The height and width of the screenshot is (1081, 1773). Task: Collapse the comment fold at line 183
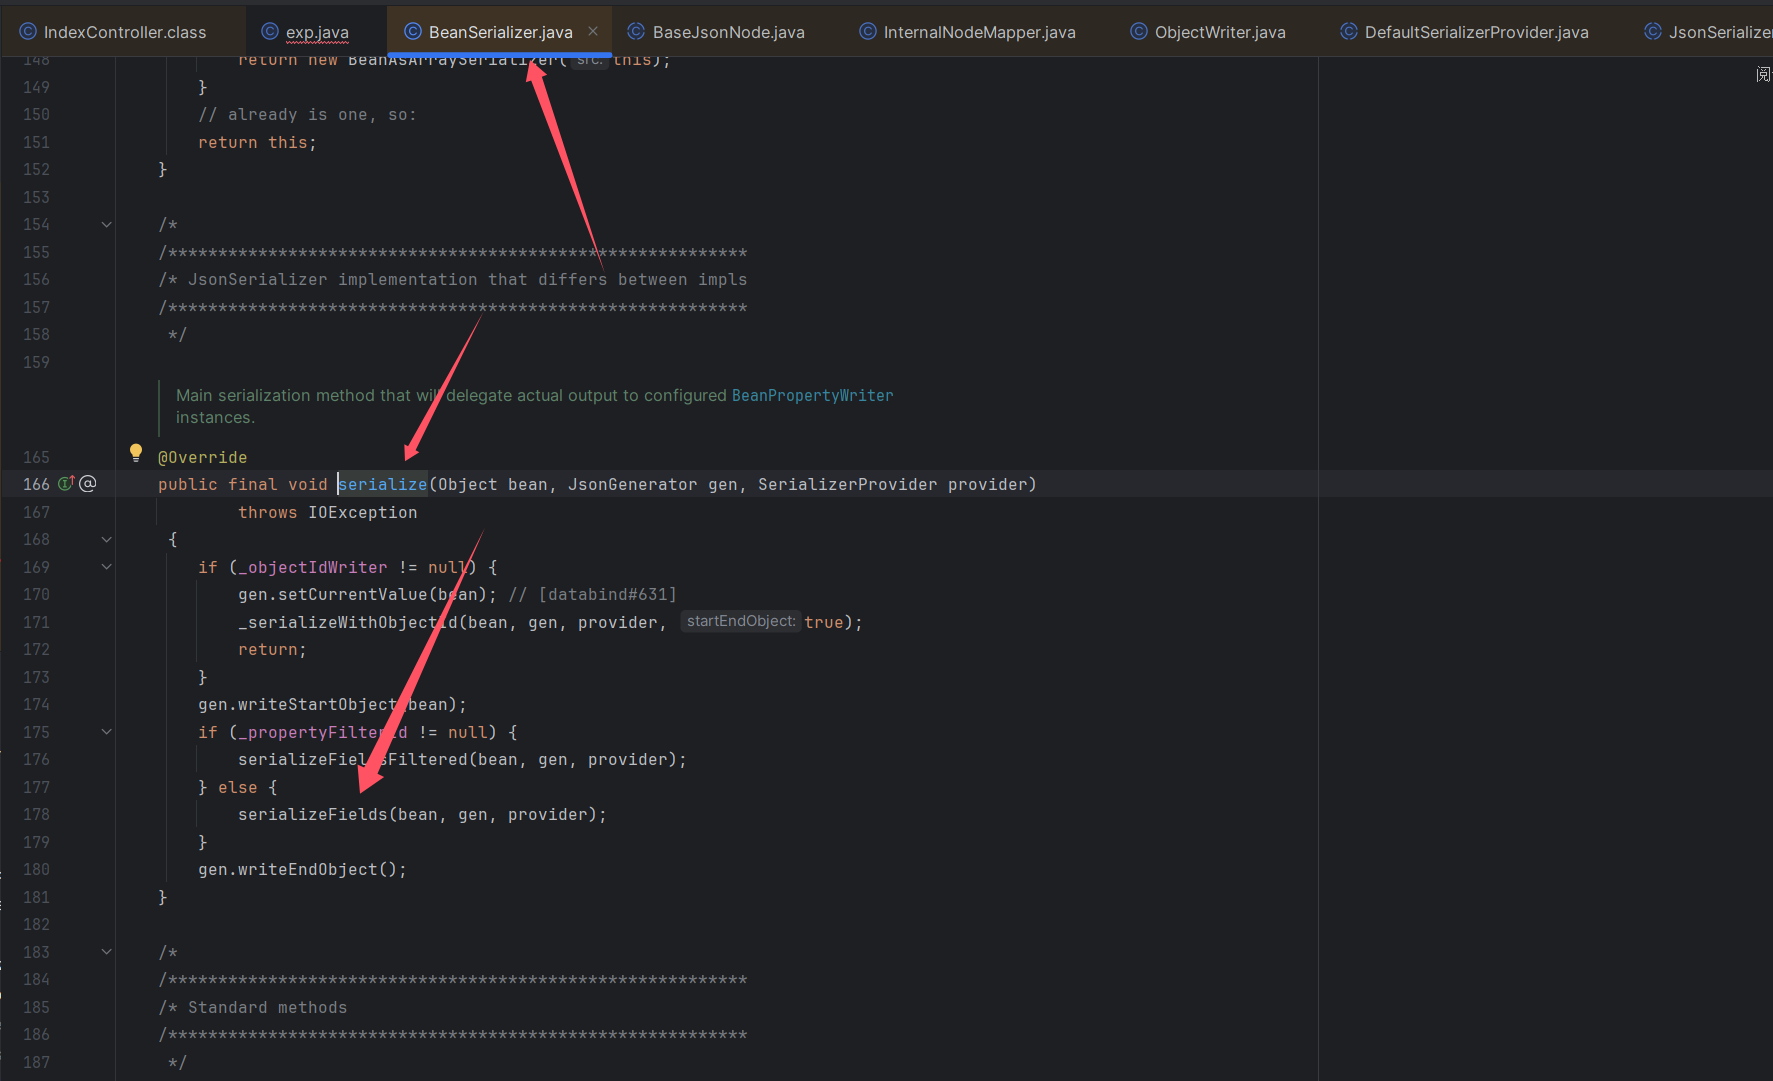107,952
